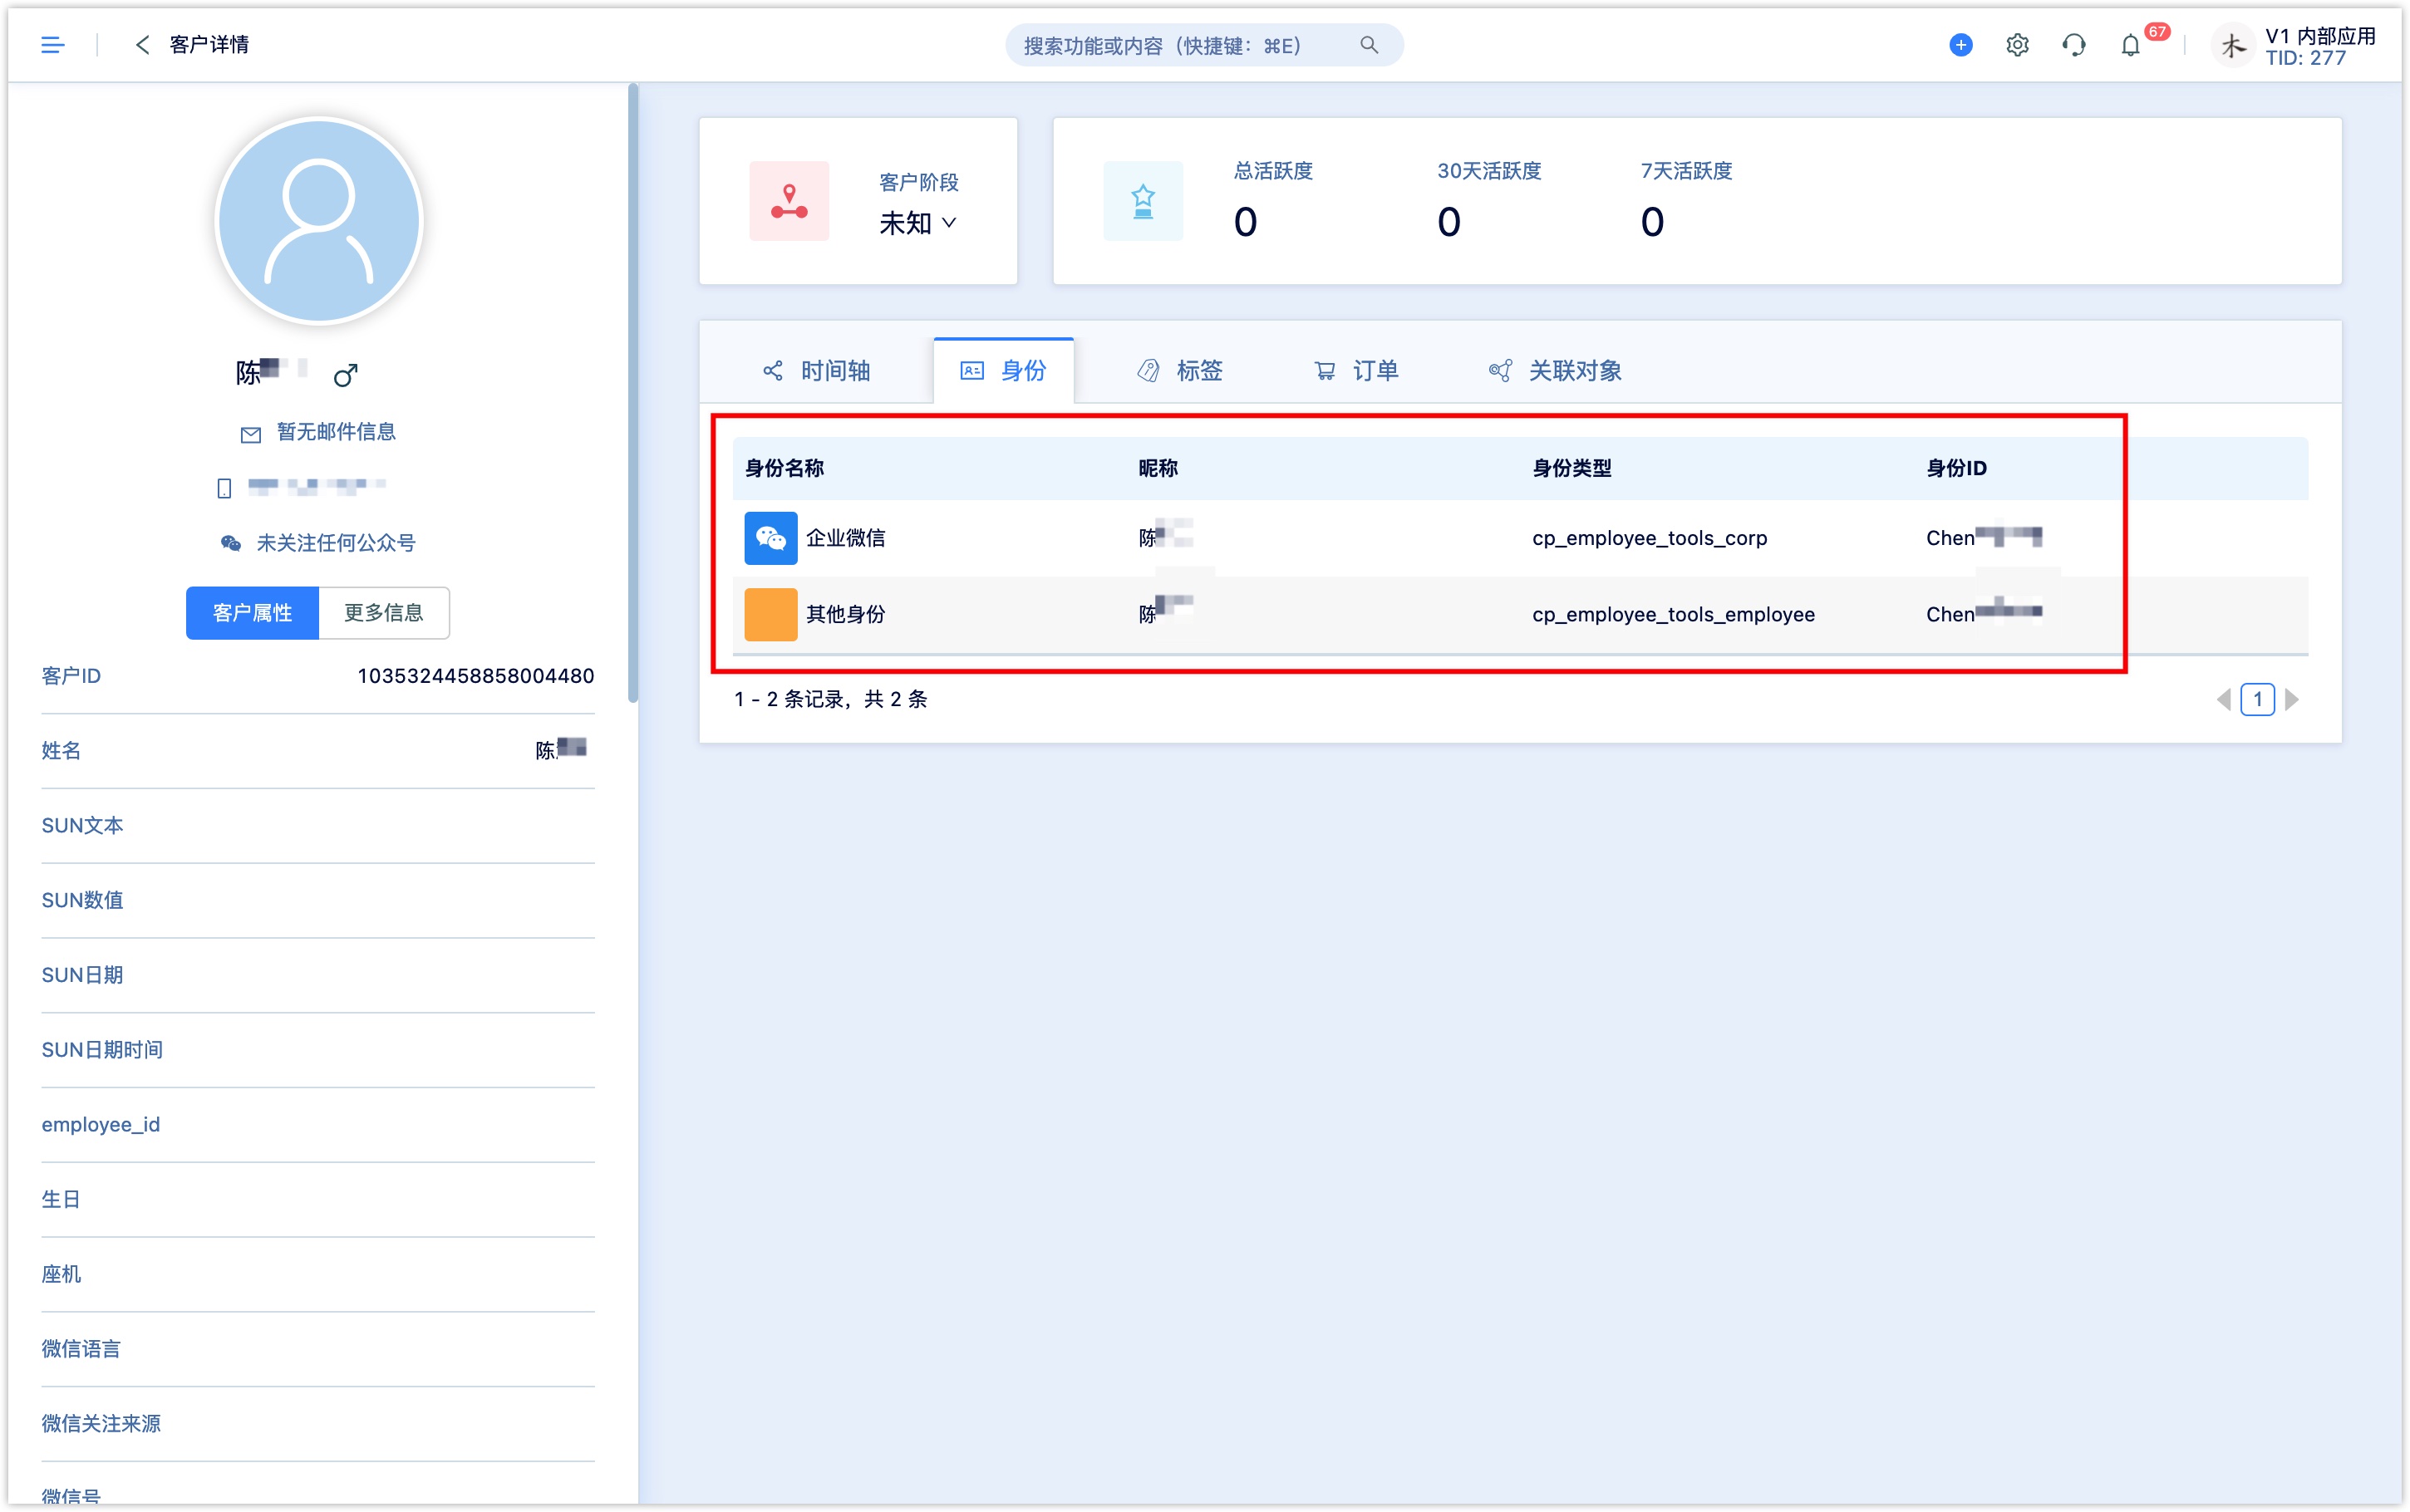The height and width of the screenshot is (1512, 2410).
Task: Click the WeChat icon beside 未关注任何公众号
Action: (x=231, y=543)
